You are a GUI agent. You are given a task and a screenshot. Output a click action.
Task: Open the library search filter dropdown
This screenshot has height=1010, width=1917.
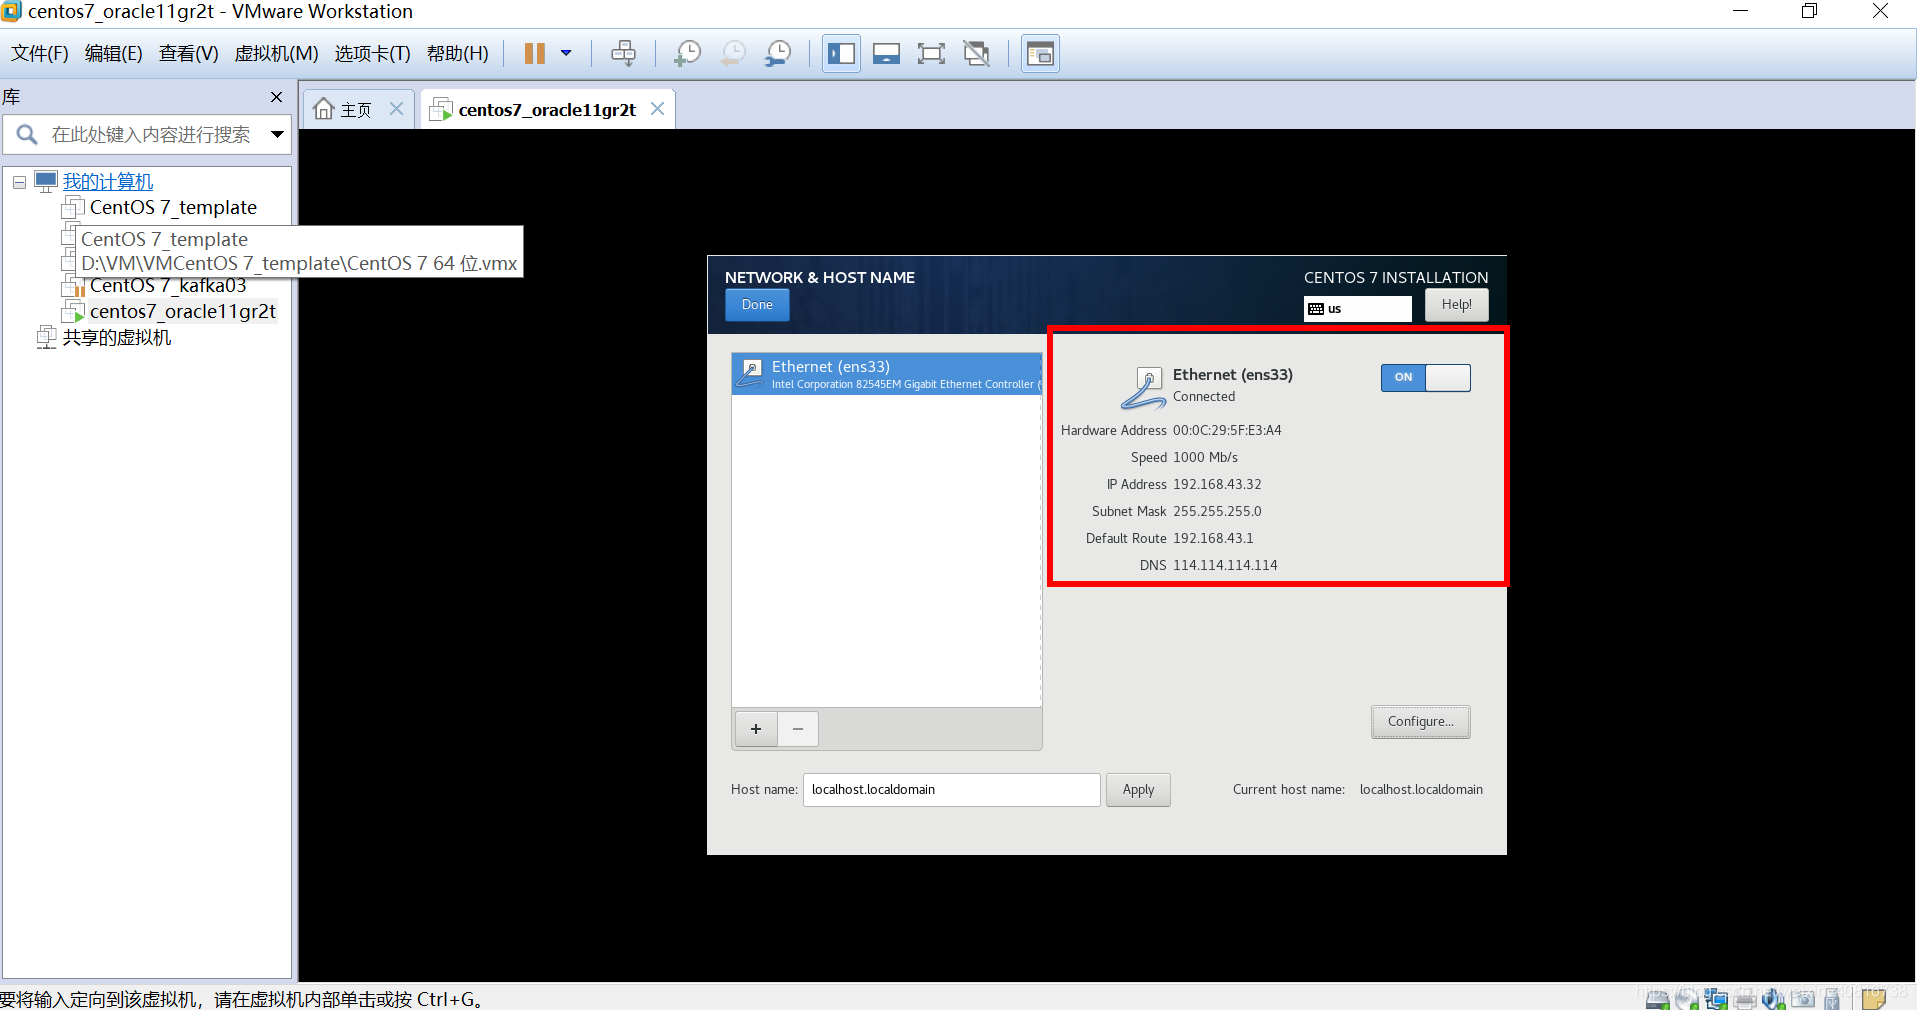pyautogui.click(x=277, y=135)
